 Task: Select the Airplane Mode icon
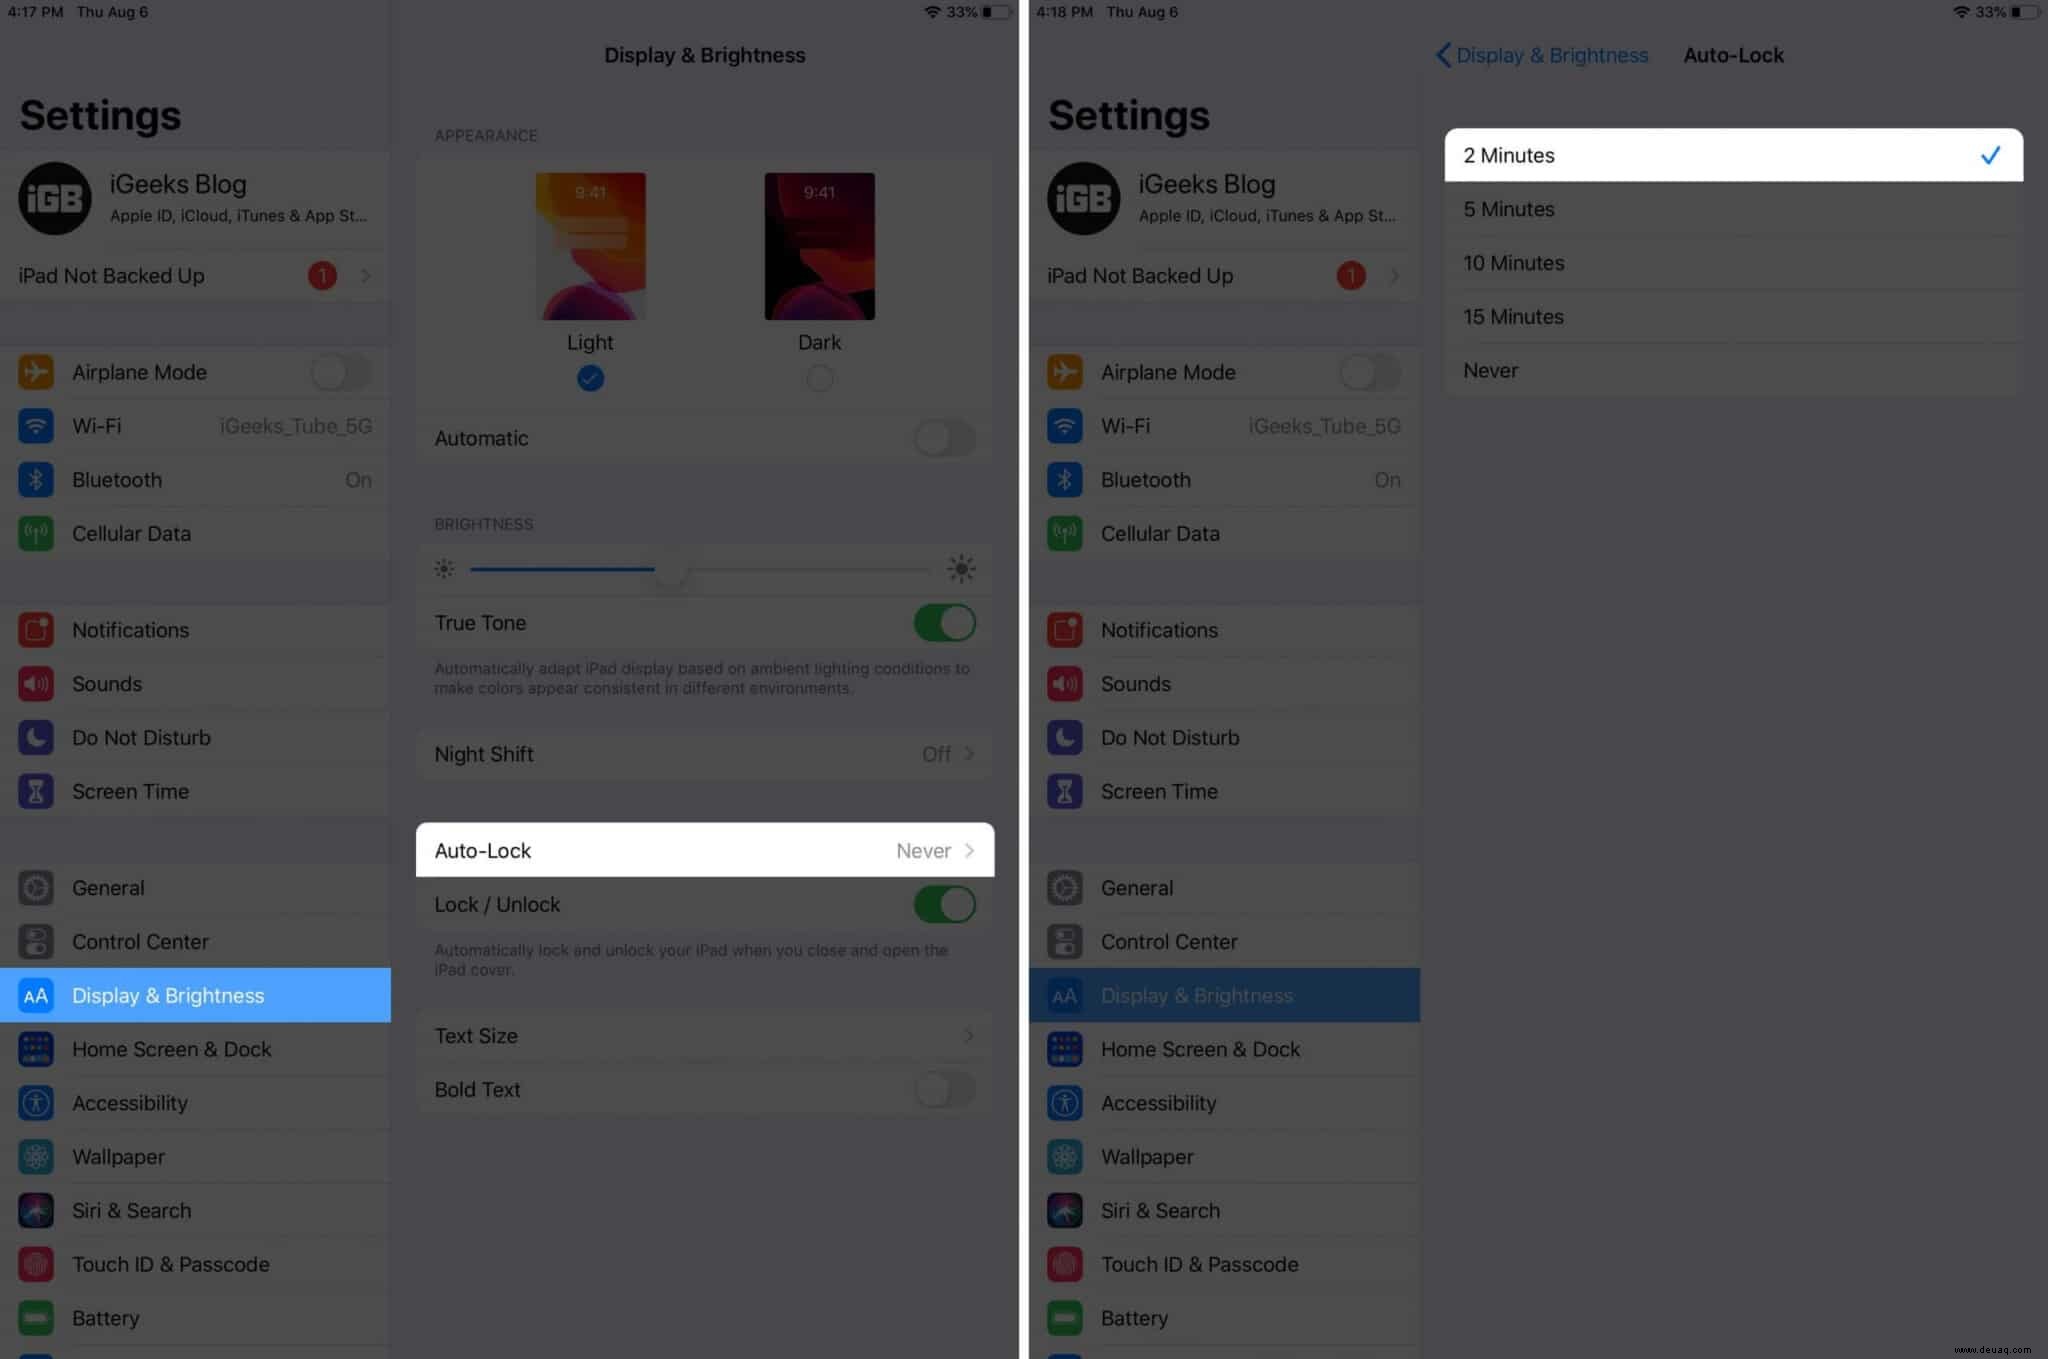tap(36, 372)
